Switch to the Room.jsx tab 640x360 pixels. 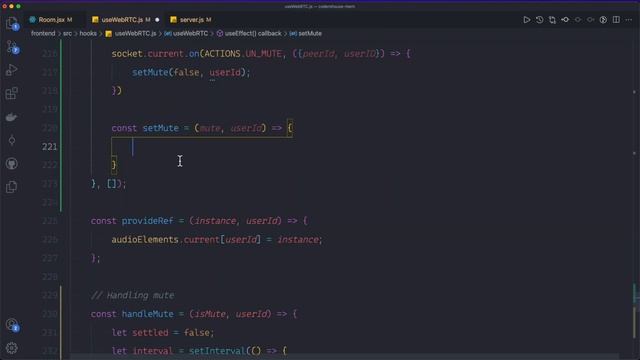[51, 20]
